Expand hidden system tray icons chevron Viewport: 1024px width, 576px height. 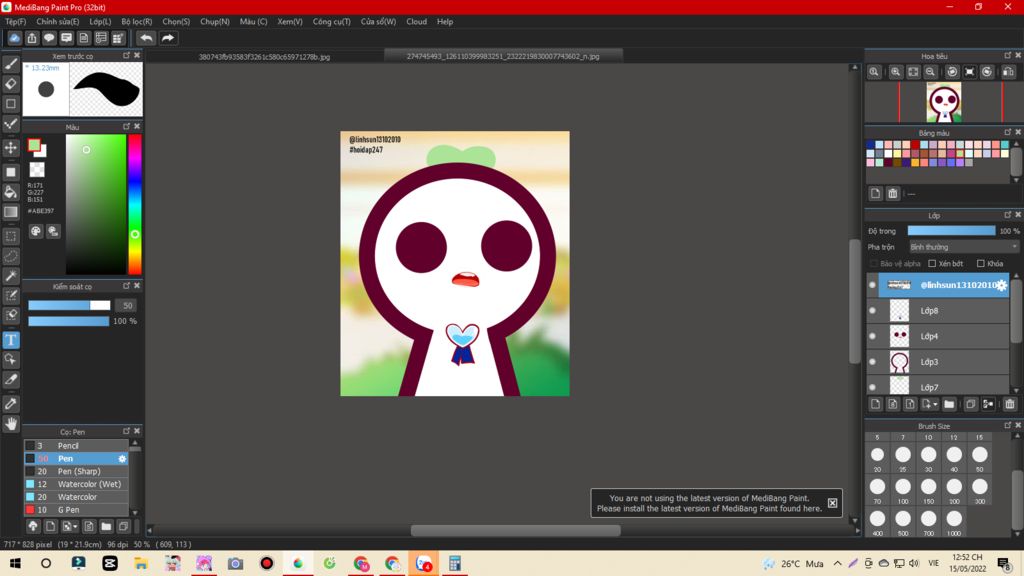click(x=837, y=563)
